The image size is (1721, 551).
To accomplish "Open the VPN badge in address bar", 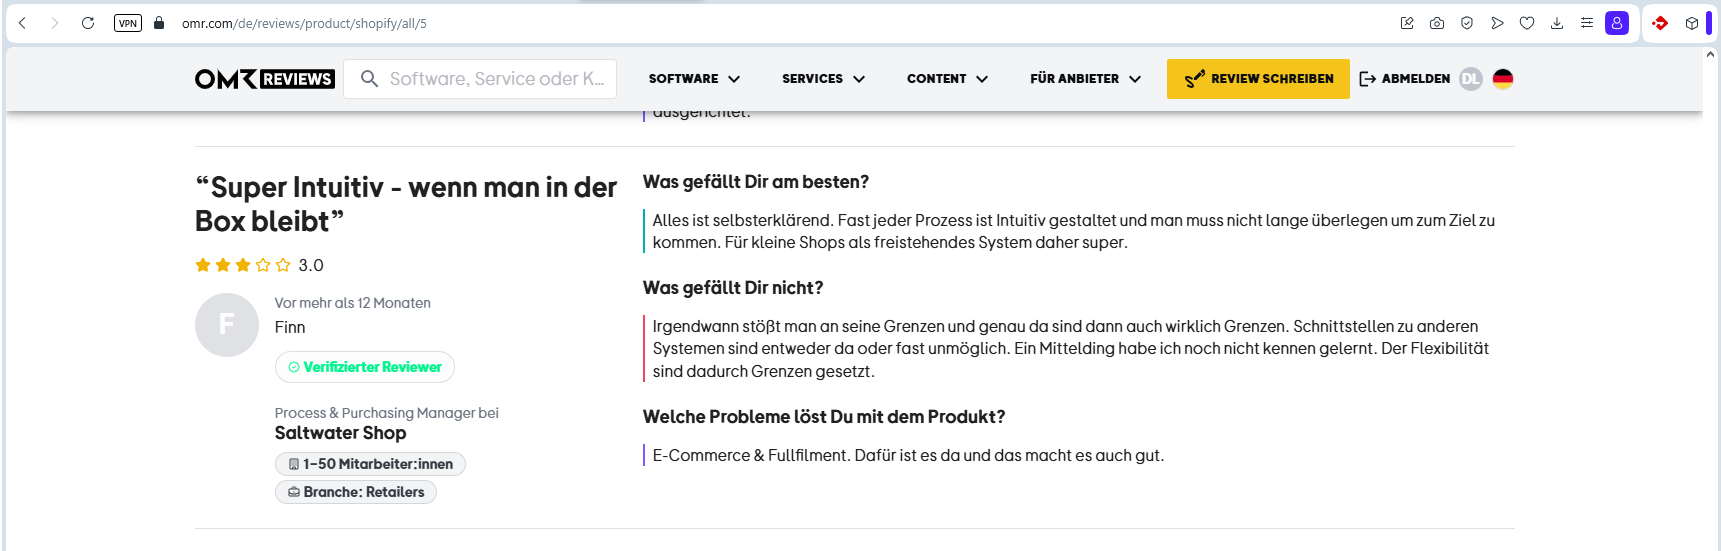I will tap(128, 23).
